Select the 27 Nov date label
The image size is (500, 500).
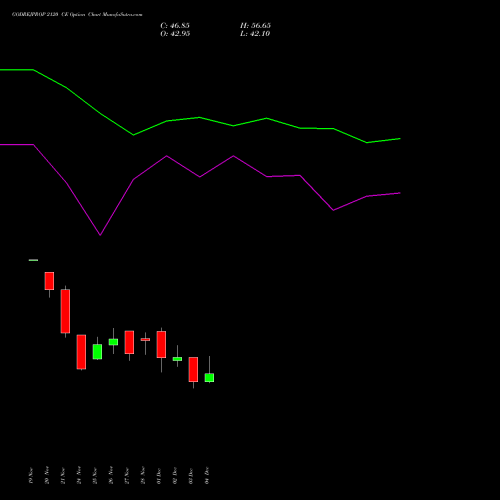(127, 476)
